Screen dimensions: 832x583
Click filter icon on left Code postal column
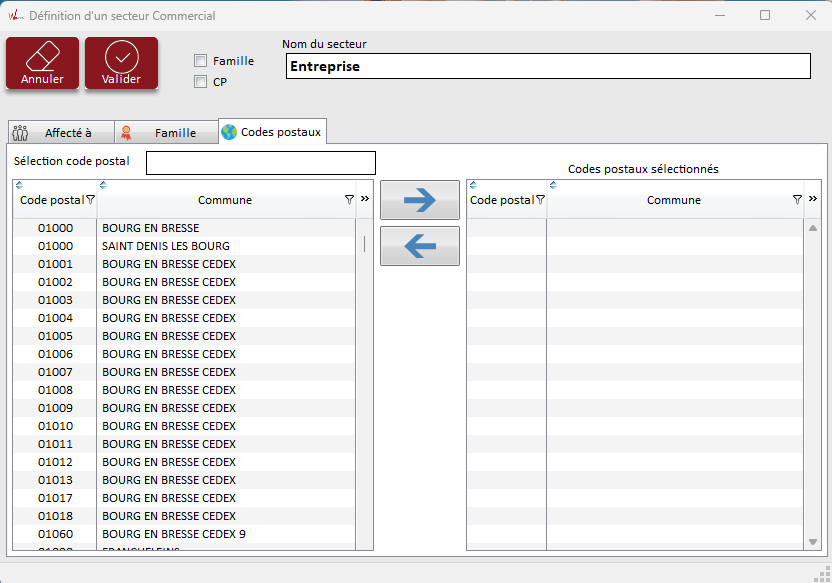click(x=91, y=200)
